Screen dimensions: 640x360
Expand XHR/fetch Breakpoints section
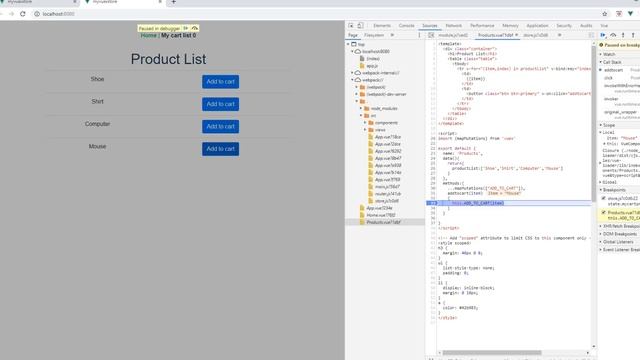(620, 226)
